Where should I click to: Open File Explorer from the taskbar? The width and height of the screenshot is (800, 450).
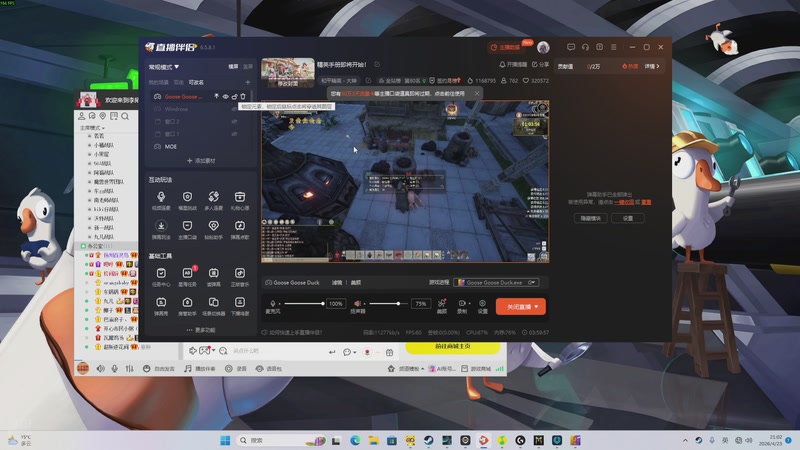(373, 440)
